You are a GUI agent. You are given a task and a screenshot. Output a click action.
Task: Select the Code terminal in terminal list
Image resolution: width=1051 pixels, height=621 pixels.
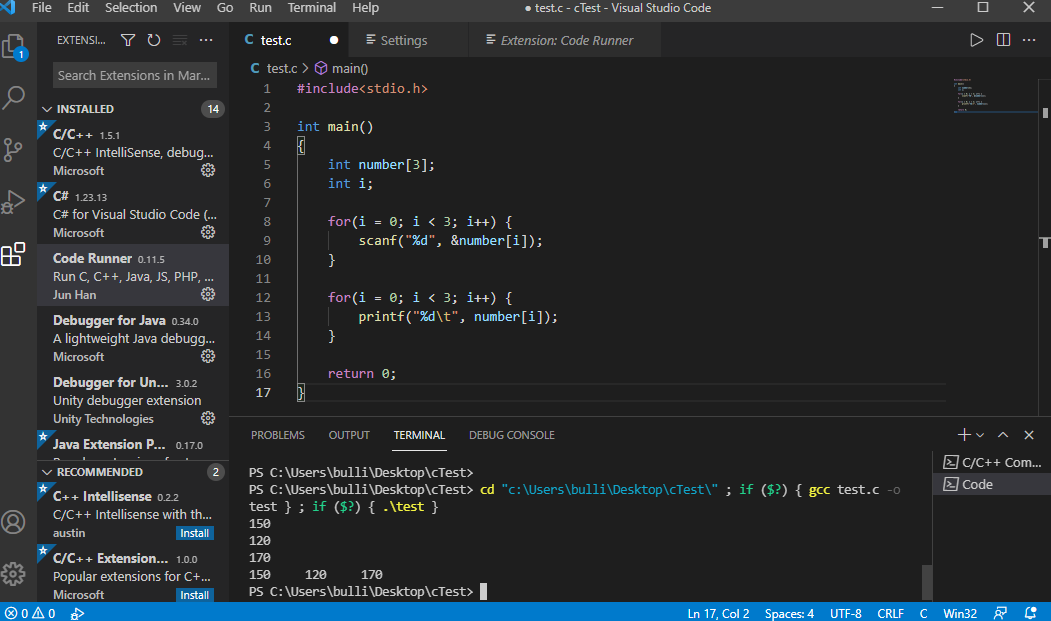pos(991,484)
